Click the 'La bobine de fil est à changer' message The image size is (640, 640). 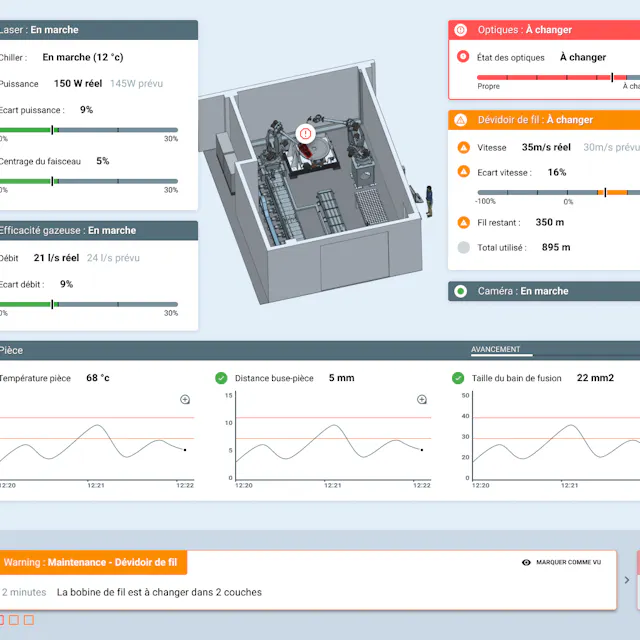click(x=159, y=592)
